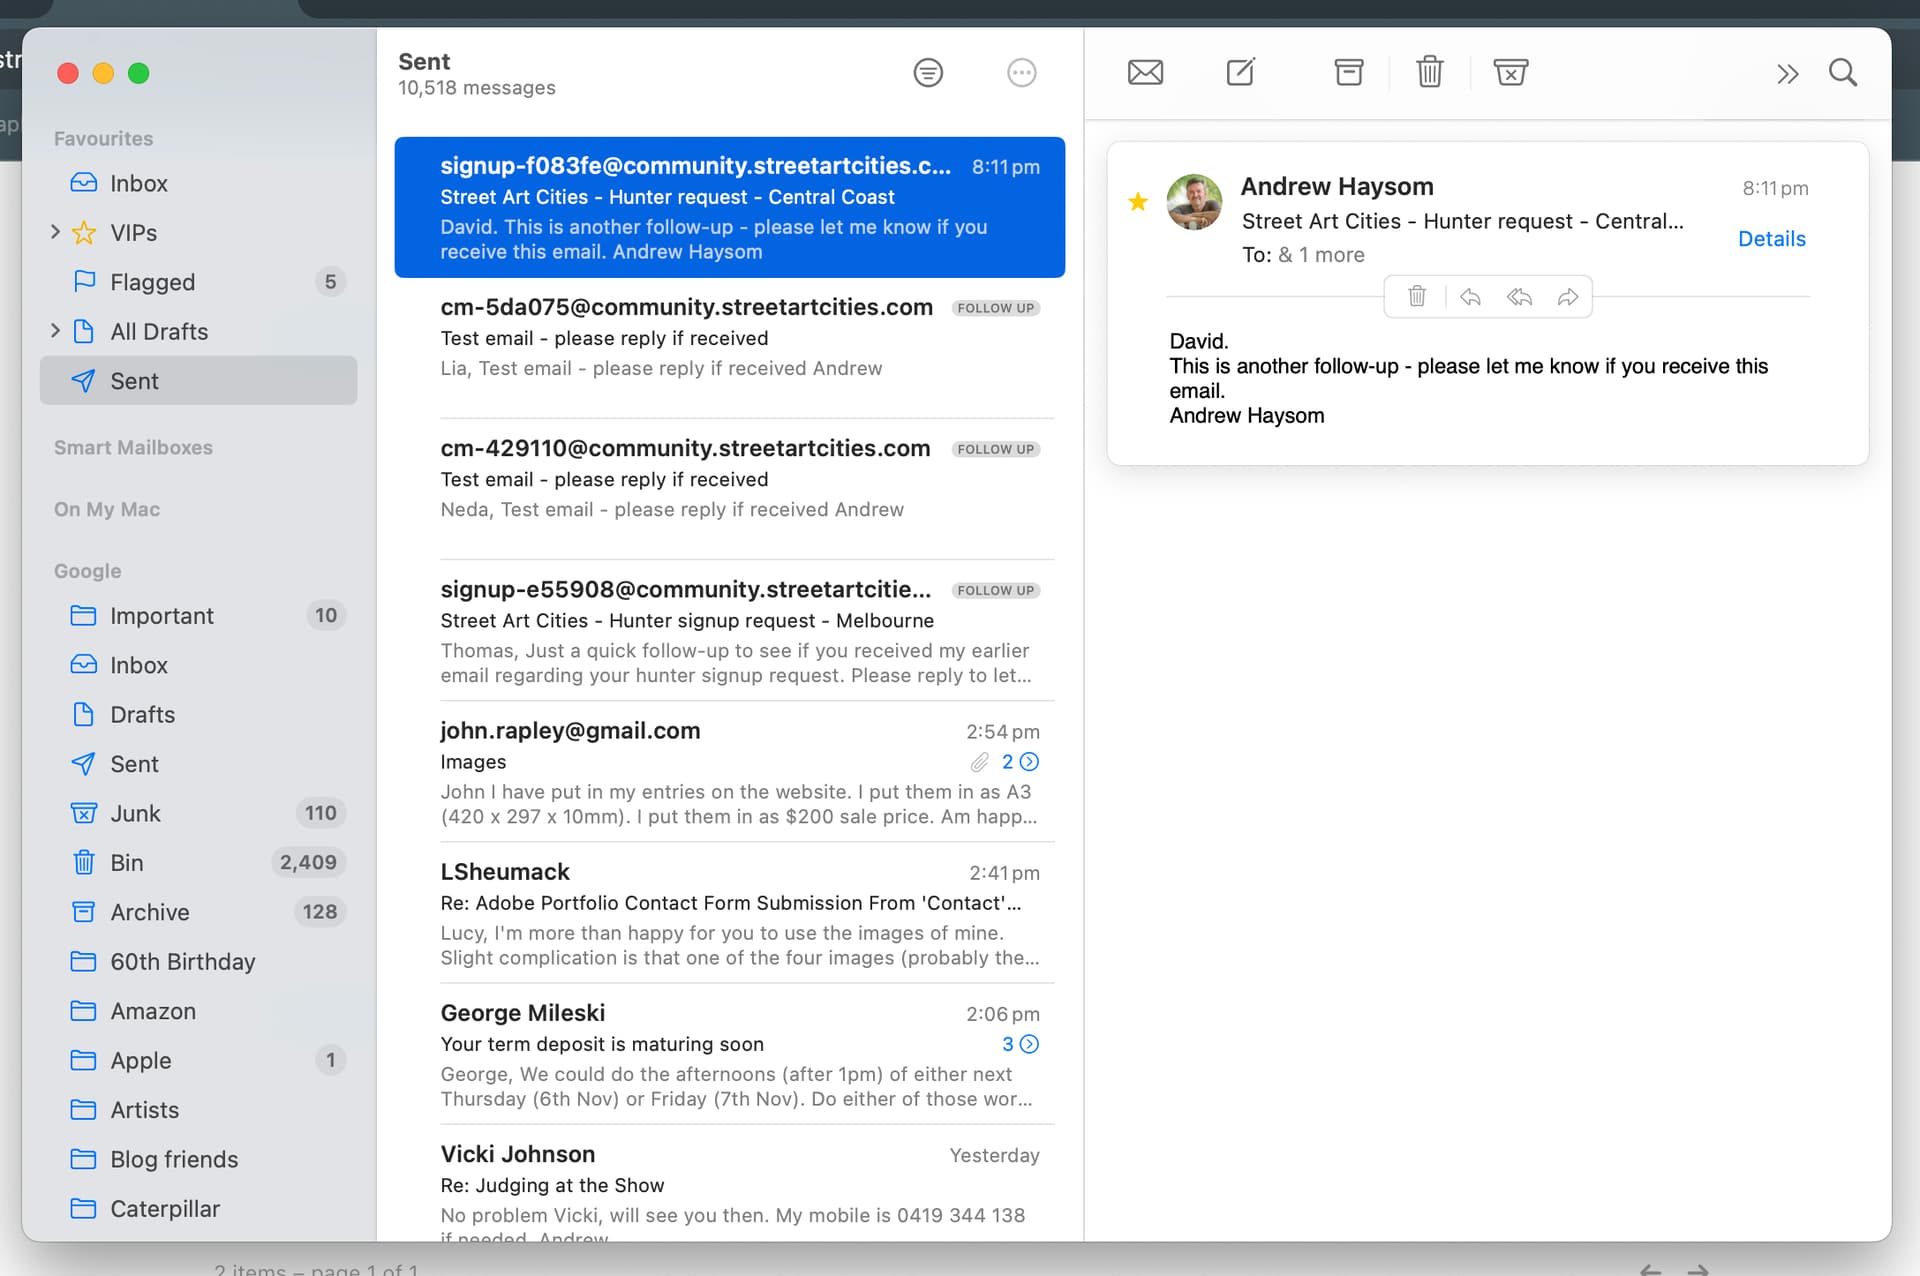Screen dimensions: 1920x1276
Task: Expand the All Drafts mailbox
Action: [55, 331]
